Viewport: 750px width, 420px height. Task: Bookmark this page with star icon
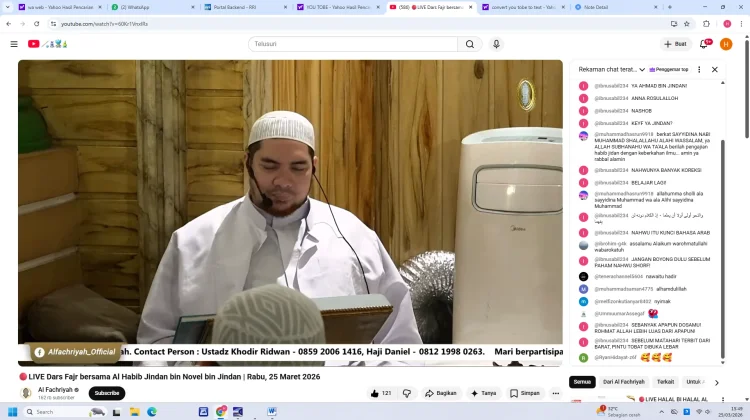pyautogui.click(x=687, y=23)
